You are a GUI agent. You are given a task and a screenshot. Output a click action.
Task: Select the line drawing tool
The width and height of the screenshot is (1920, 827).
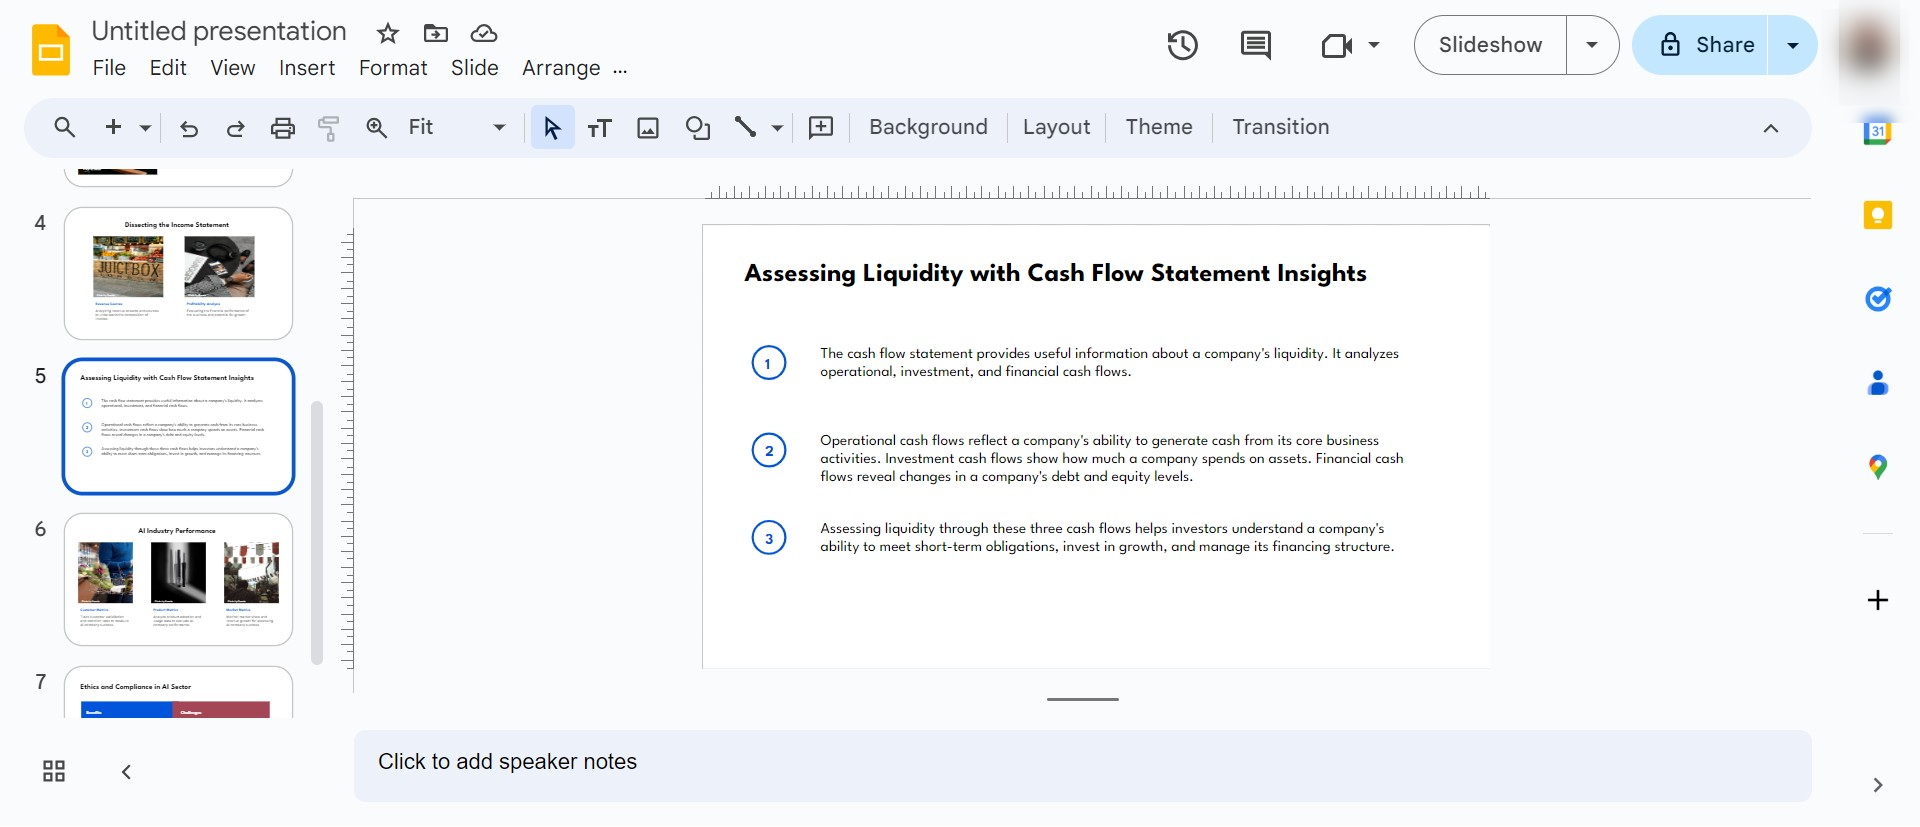click(x=745, y=127)
